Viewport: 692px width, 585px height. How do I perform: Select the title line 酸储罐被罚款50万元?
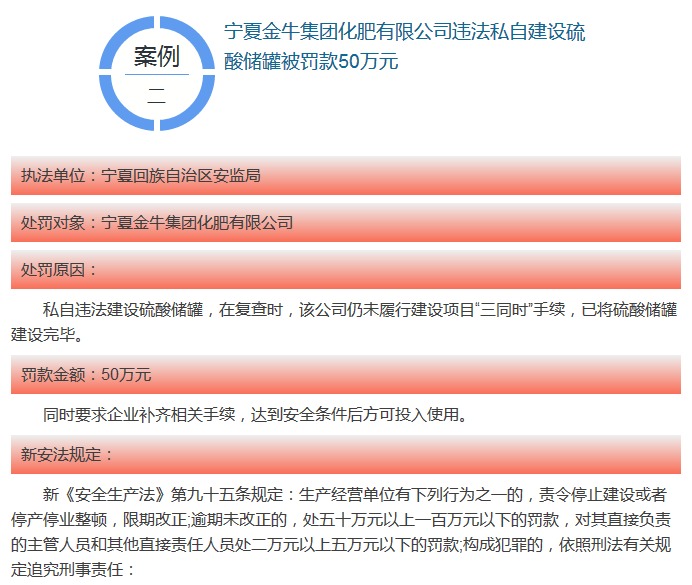(x=311, y=61)
